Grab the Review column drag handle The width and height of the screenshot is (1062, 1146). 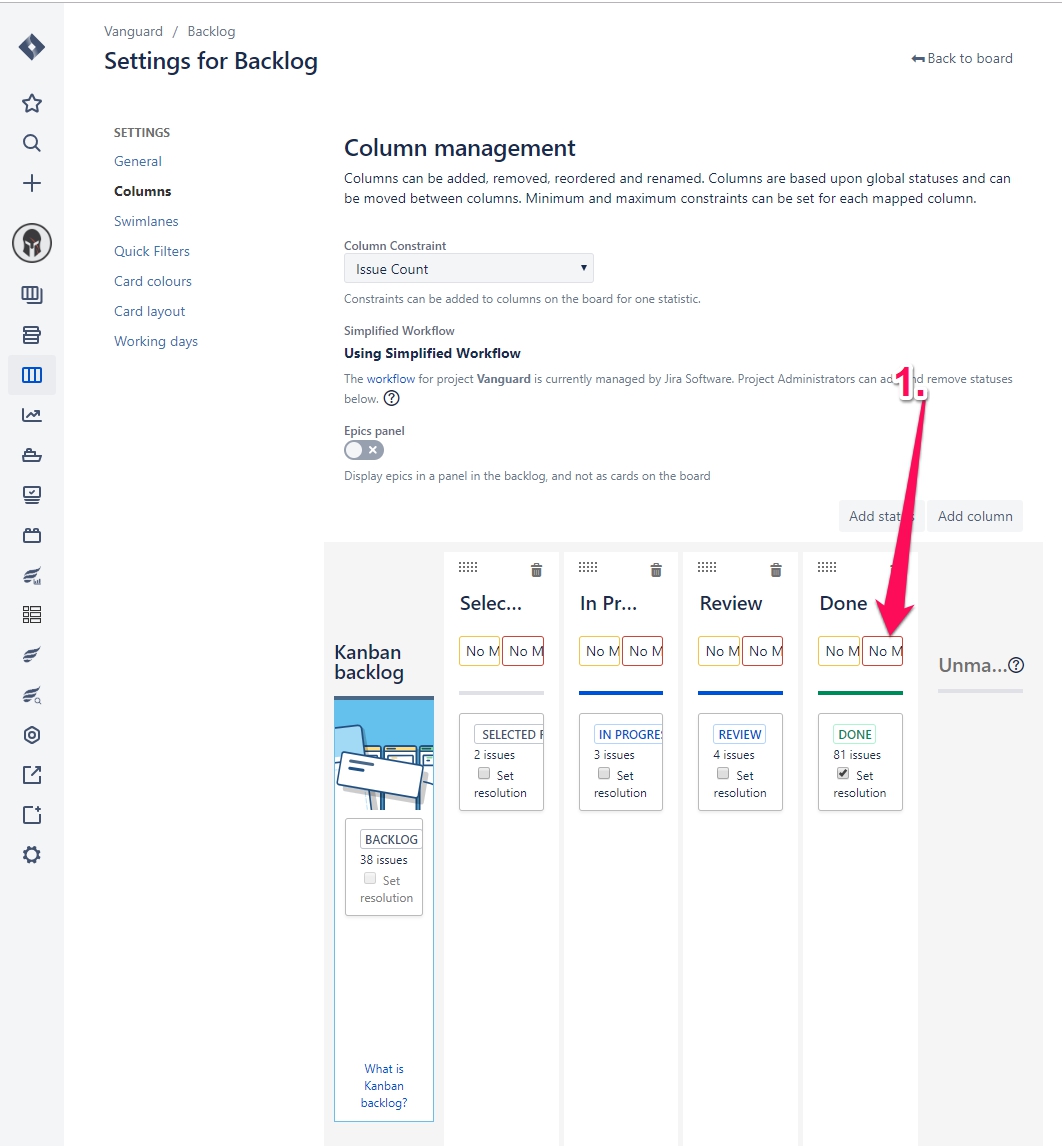coord(707,567)
